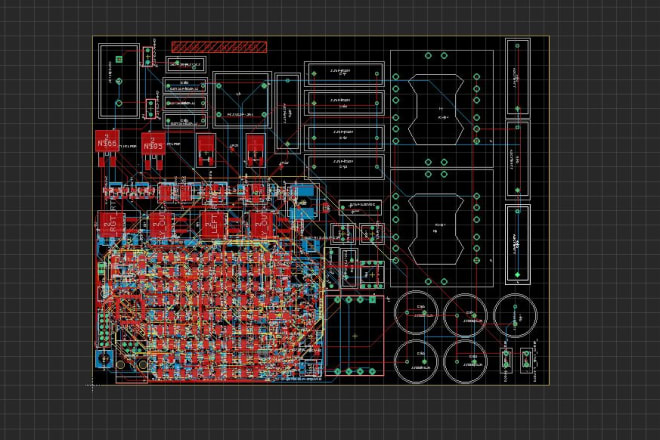Click the blue circular pad at the board corner
Screen dimensions: 660x440
tap(104, 359)
